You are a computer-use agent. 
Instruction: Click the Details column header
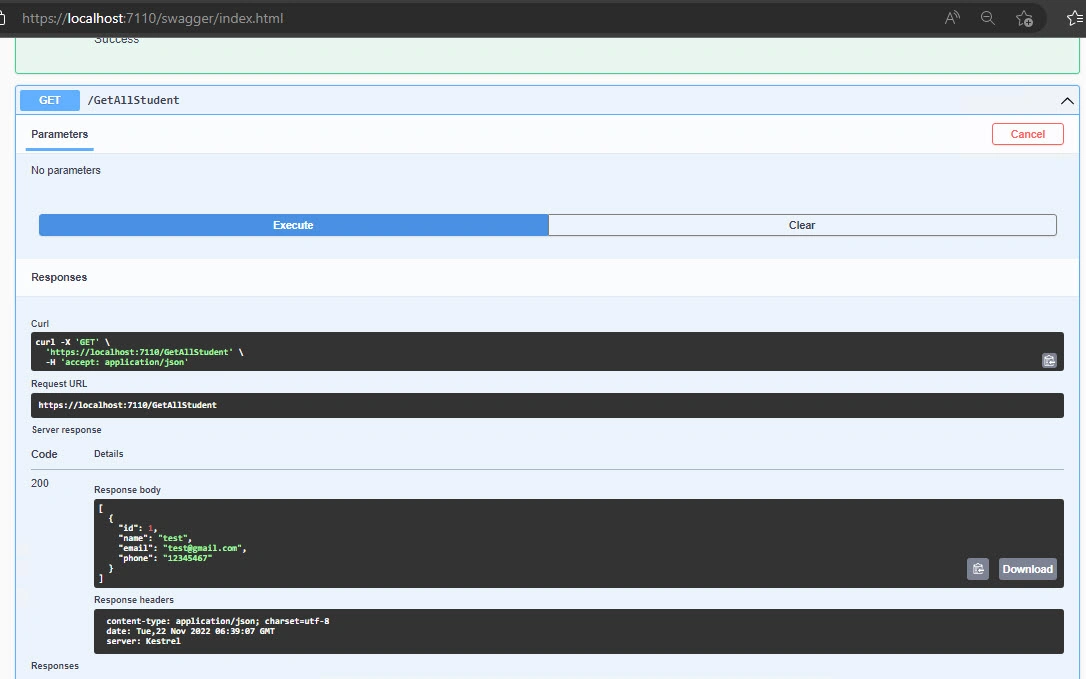109,454
